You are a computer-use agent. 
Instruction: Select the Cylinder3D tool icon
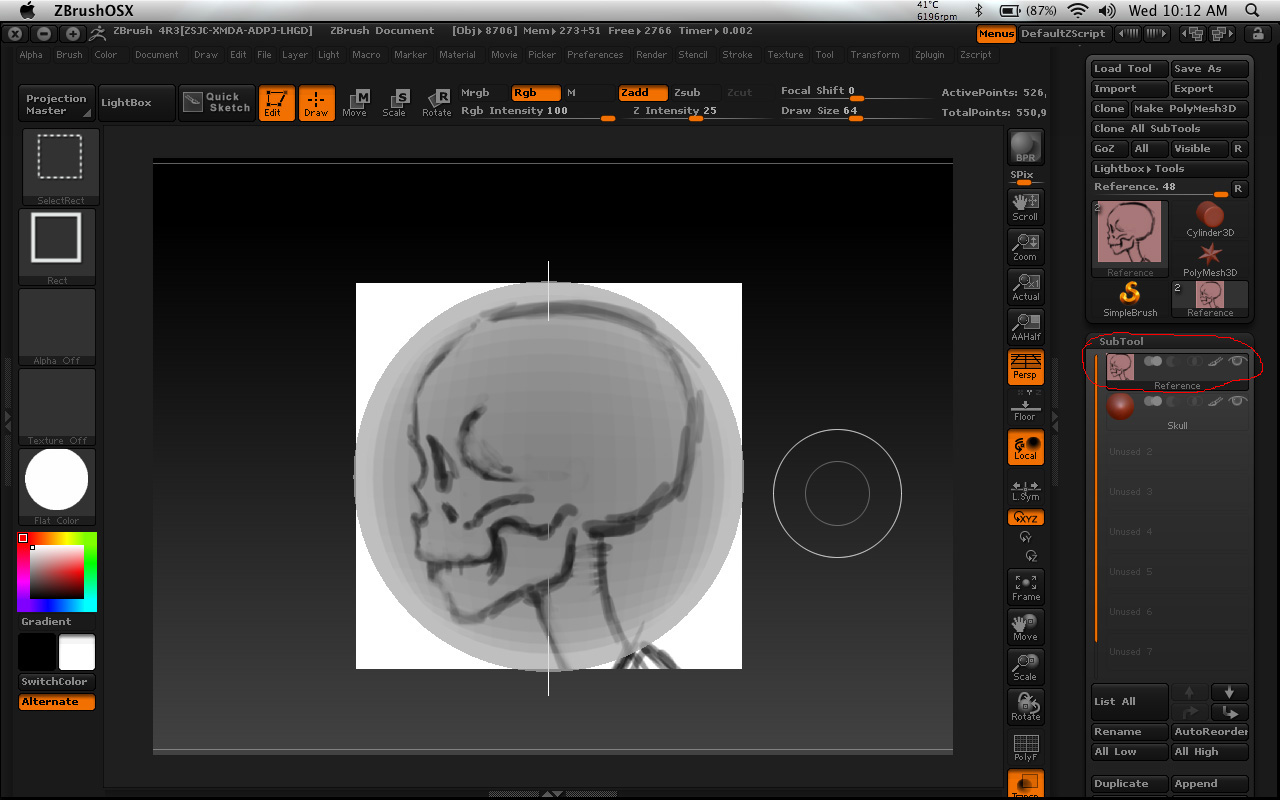(1210, 219)
